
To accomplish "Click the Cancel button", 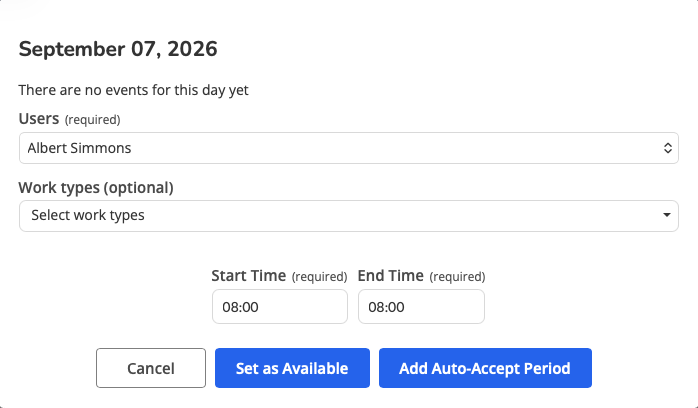I will click(x=151, y=368).
